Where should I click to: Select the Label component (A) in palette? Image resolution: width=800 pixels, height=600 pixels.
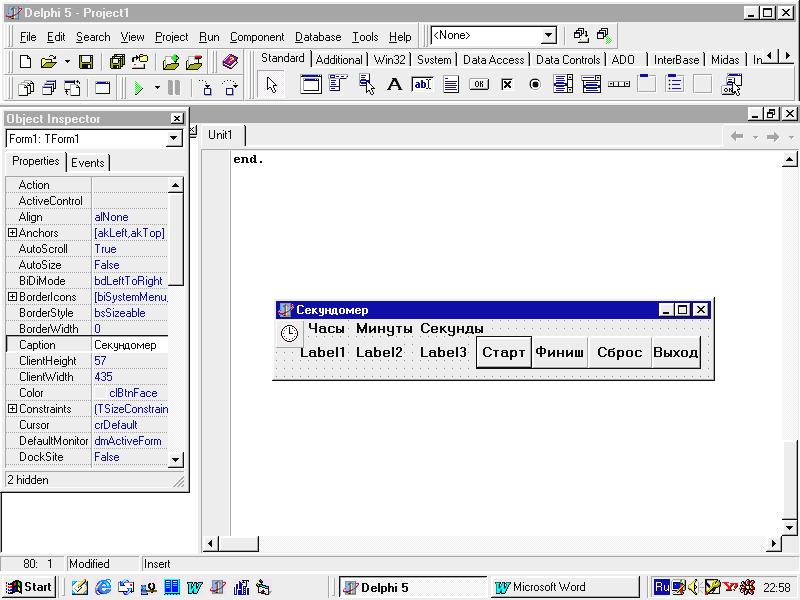394,84
